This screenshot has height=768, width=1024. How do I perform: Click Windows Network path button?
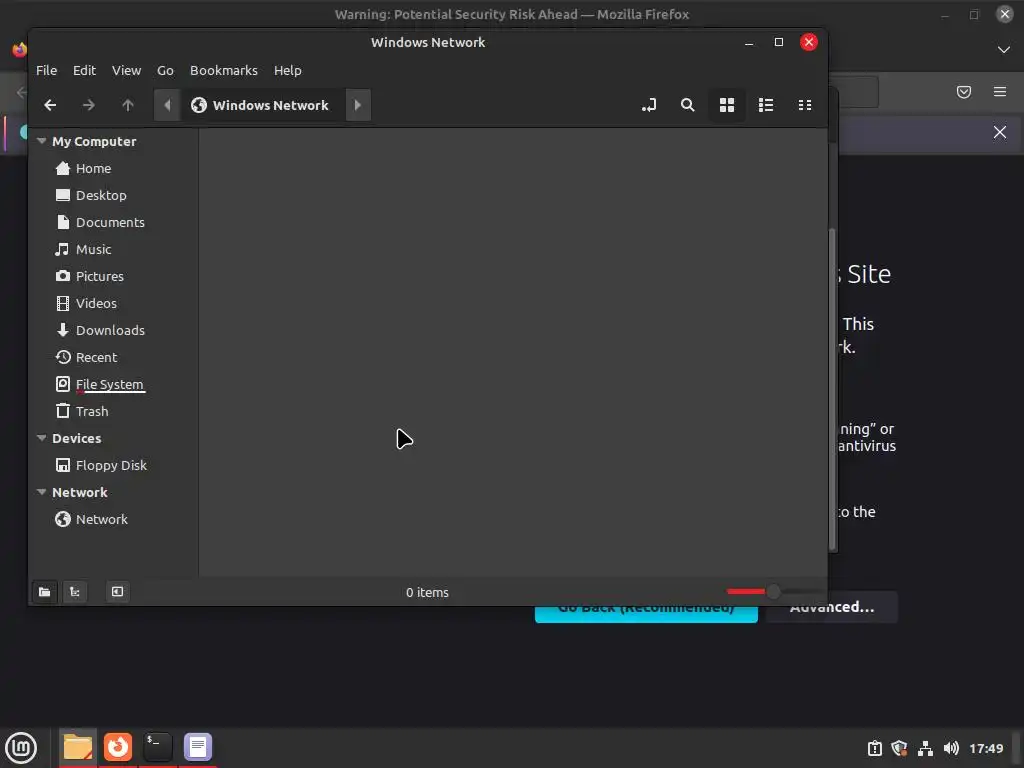(261, 105)
